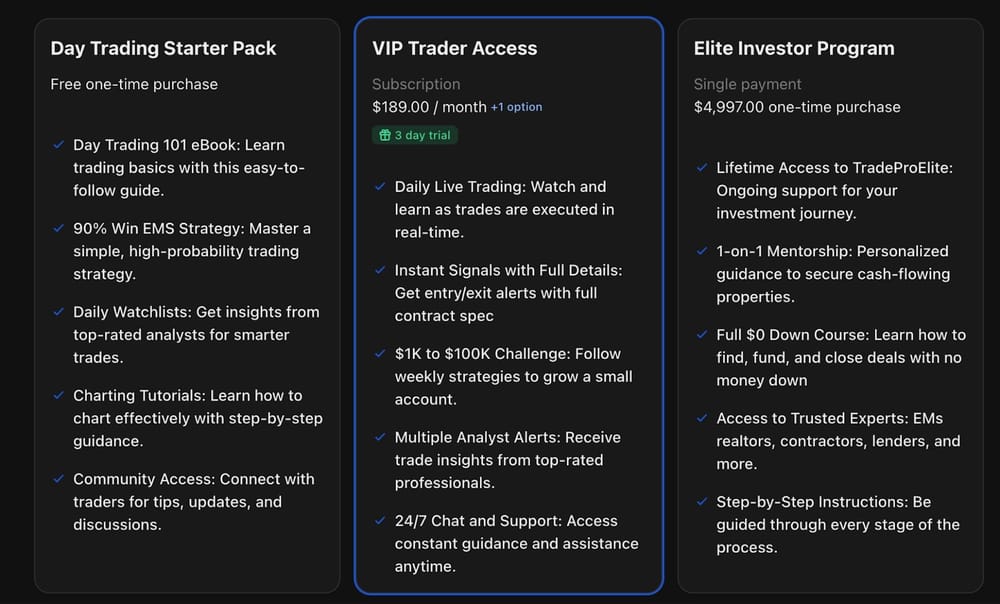Click the 3 day trial badge
The width and height of the screenshot is (1000, 604).
coord(414,134)
